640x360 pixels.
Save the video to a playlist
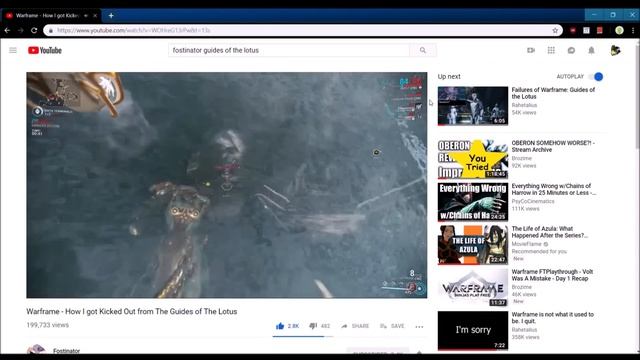(392, 326)
